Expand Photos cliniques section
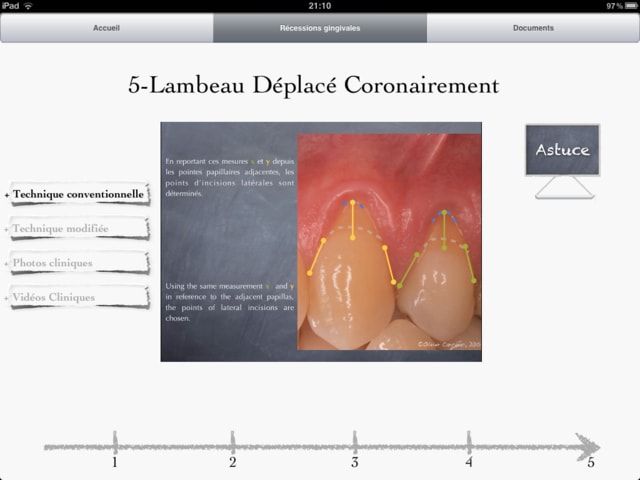The height and width of the screenshot is (480, 640). coord(53,263)
